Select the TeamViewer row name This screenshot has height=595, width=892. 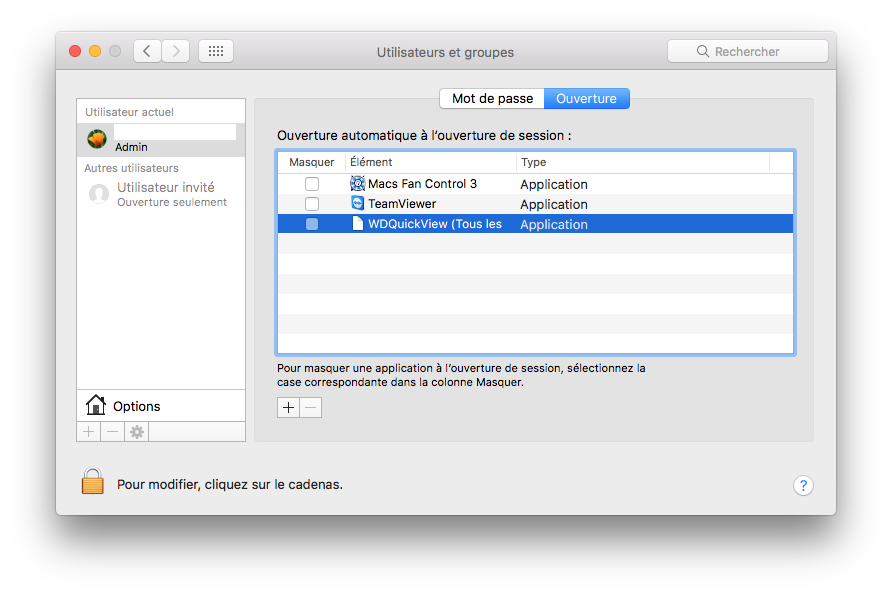[402, 204]
